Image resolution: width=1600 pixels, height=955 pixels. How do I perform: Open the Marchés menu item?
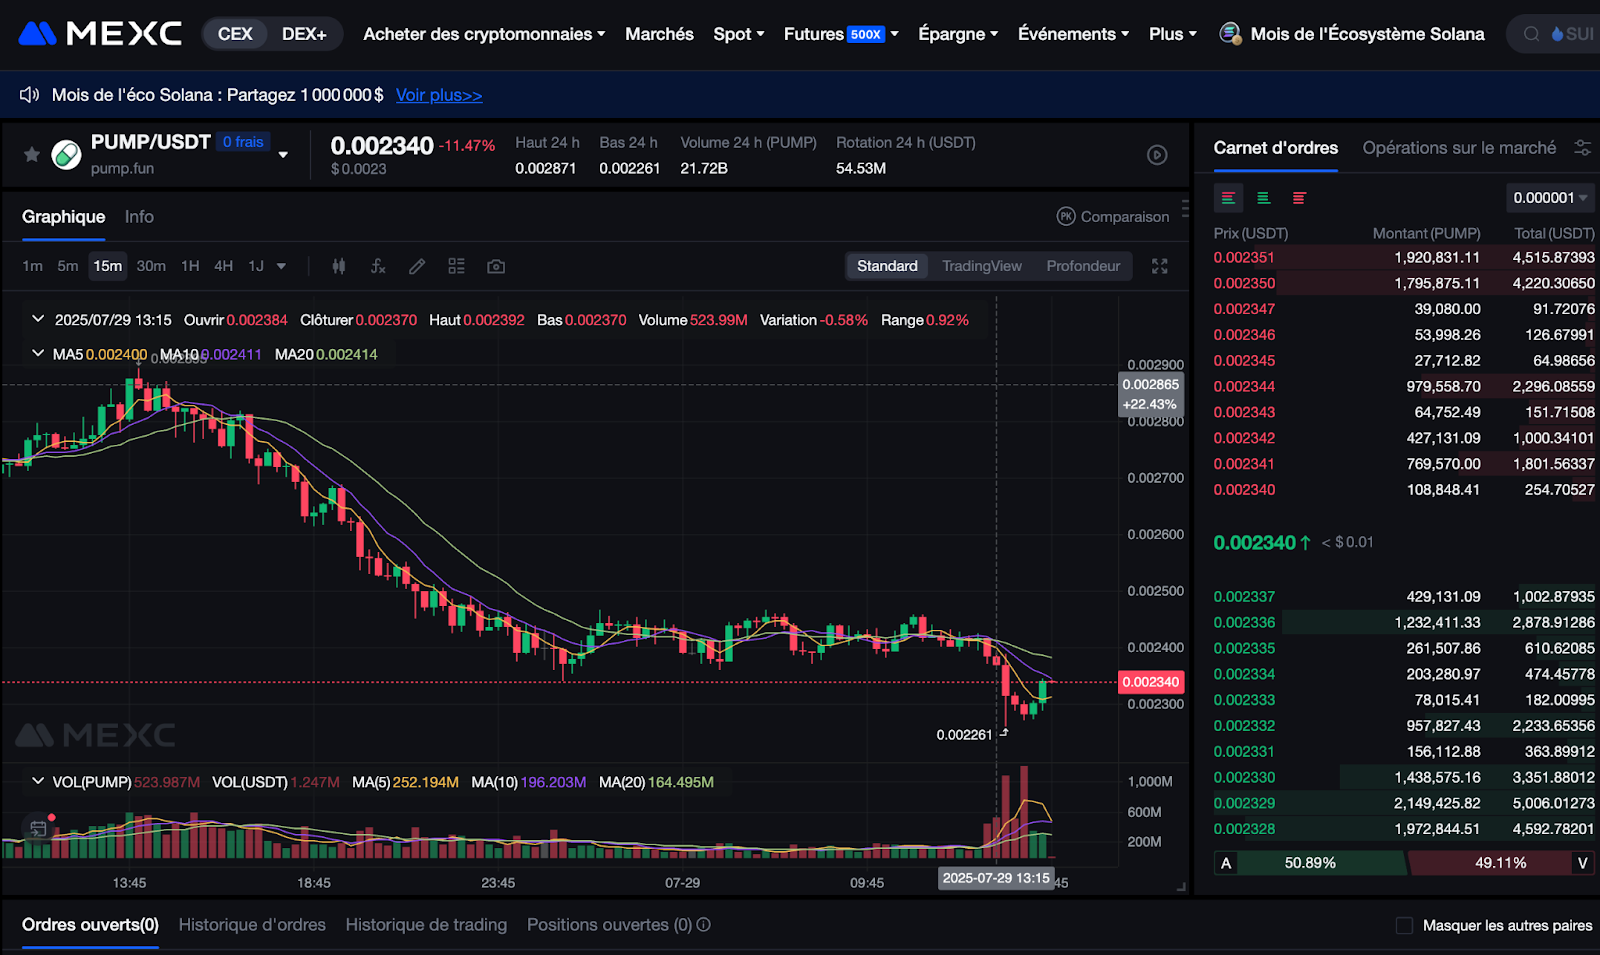click(659, 34)
